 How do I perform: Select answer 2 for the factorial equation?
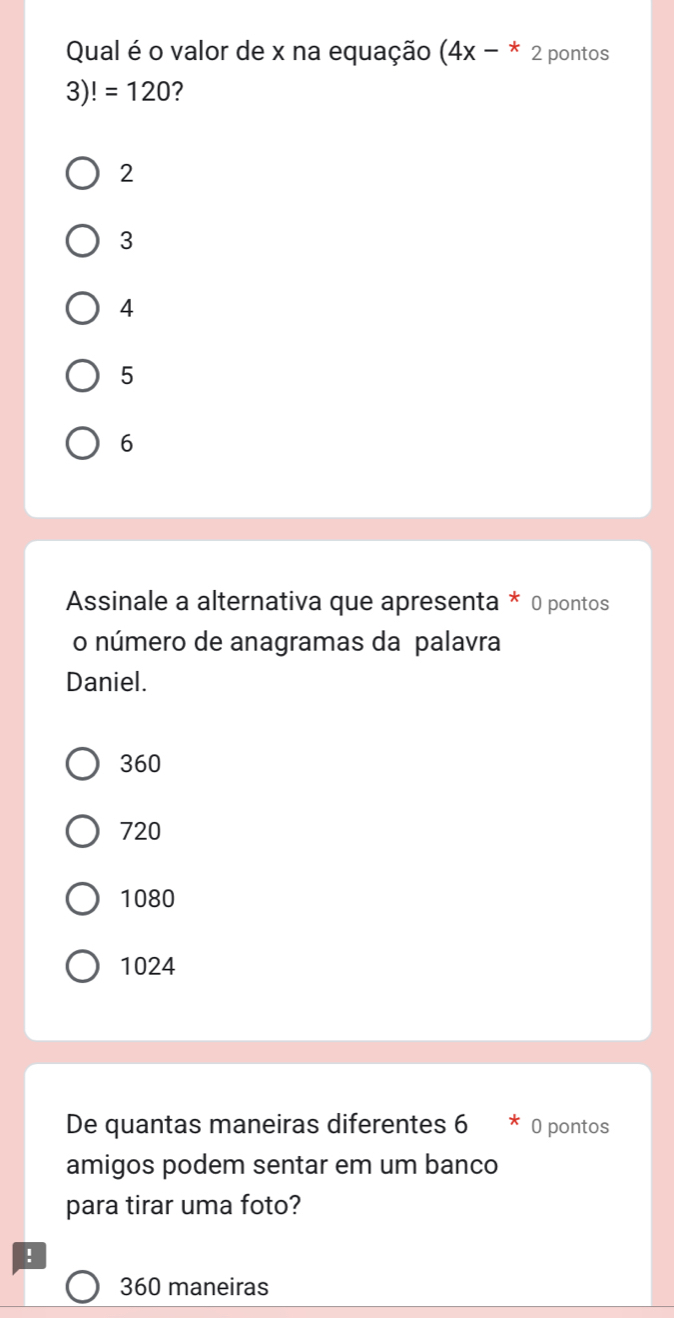tap(83, 173)
